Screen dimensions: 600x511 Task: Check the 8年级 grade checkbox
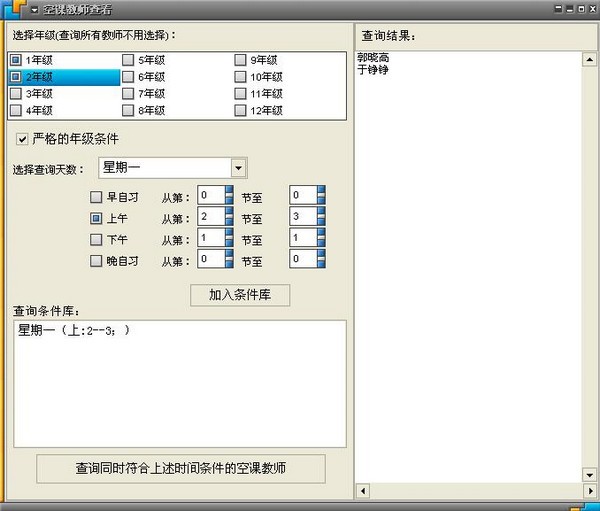click(128, 110)
